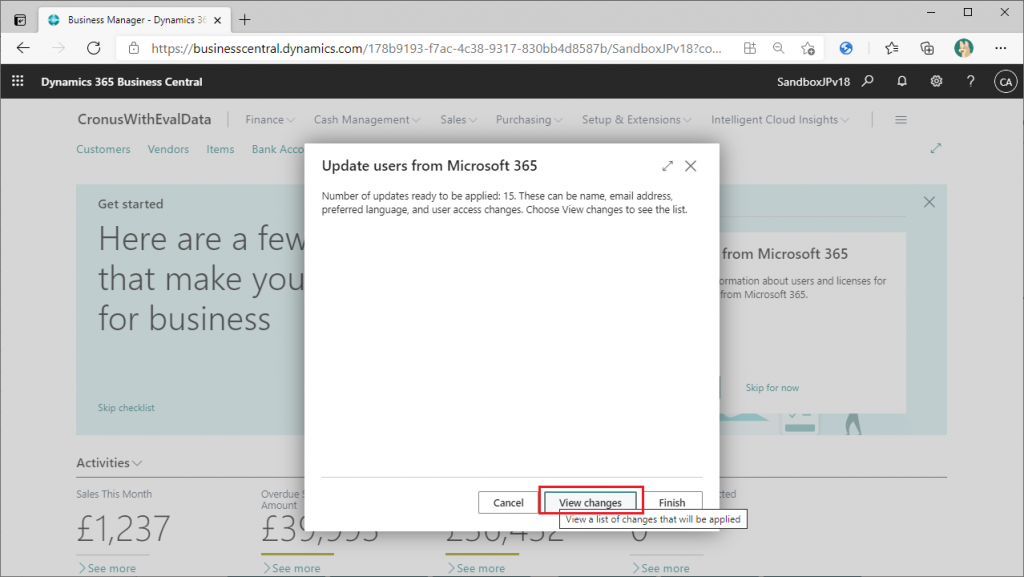
Task: Close the Business Manager browser tab
Action: [217, 20]
